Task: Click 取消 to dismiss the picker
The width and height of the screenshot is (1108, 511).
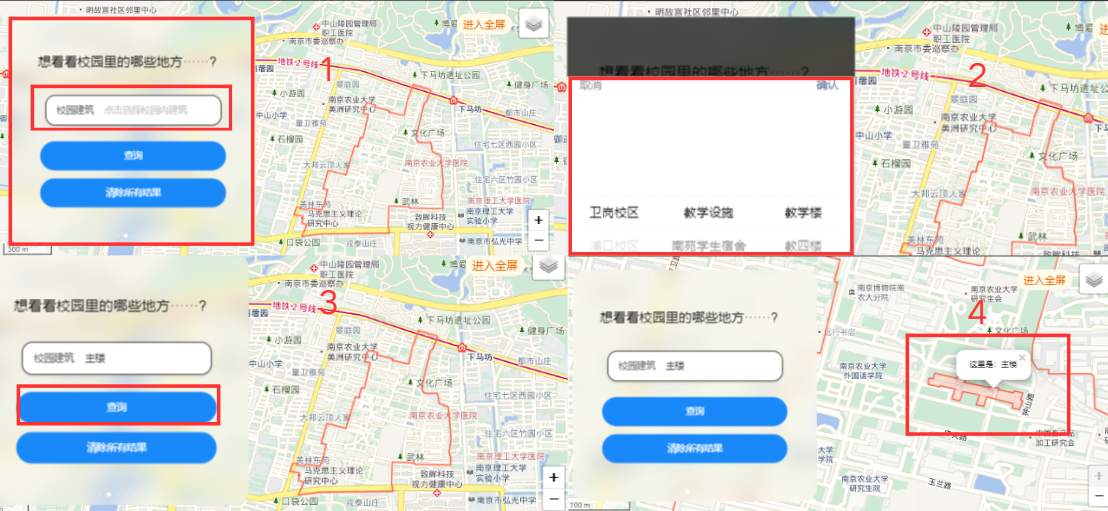Action: pyautogui.click(x=591, y=86)
